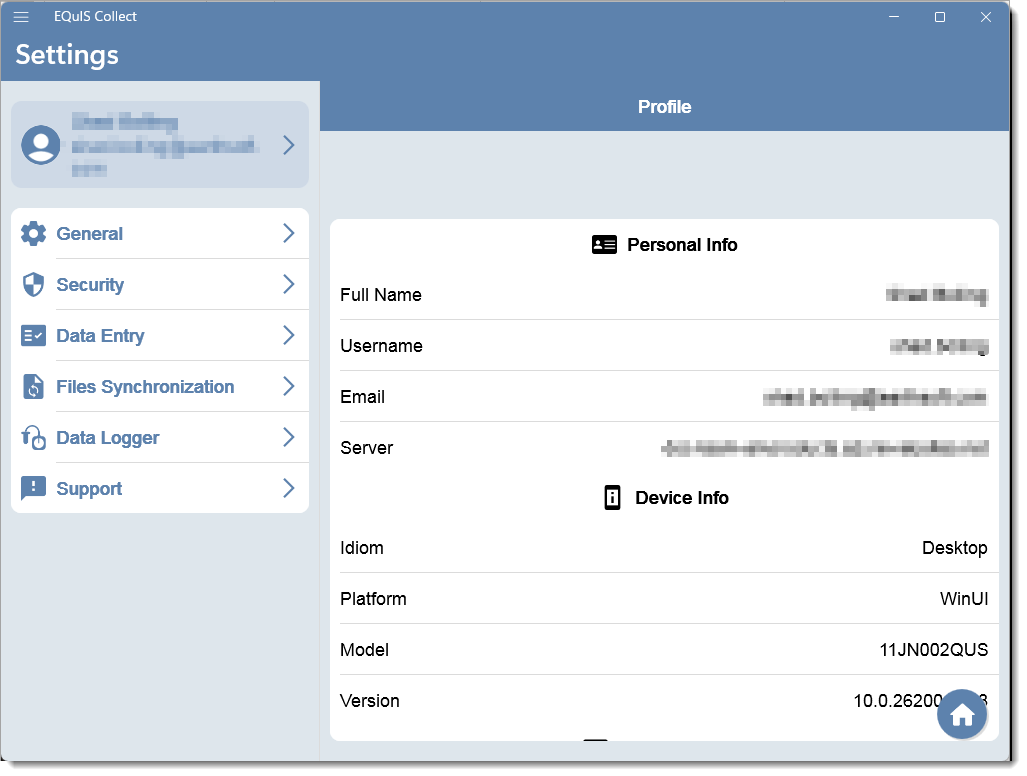This screenshot has height=776, width=1027.
Task: Click the Version label
Action: (369, 701)
